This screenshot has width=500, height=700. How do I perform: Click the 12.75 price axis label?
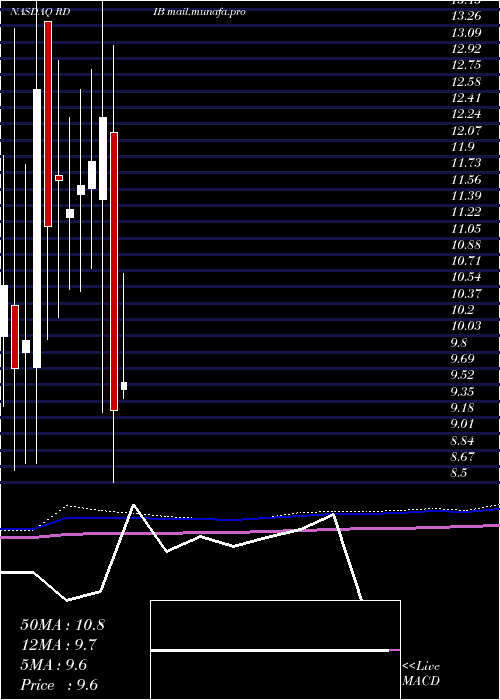tap(466, 65)
